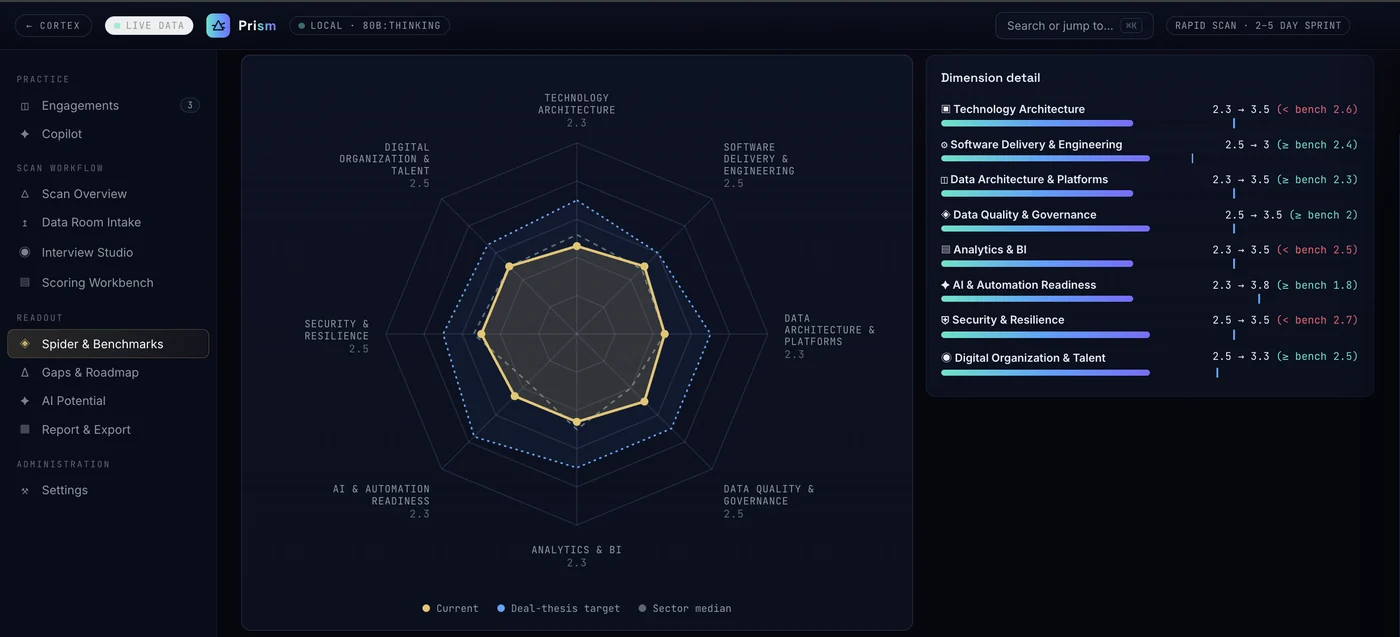This screenshot has width=1400, height=637.
Task: Click the Search or jump to field
Action: coord(1074,26)
